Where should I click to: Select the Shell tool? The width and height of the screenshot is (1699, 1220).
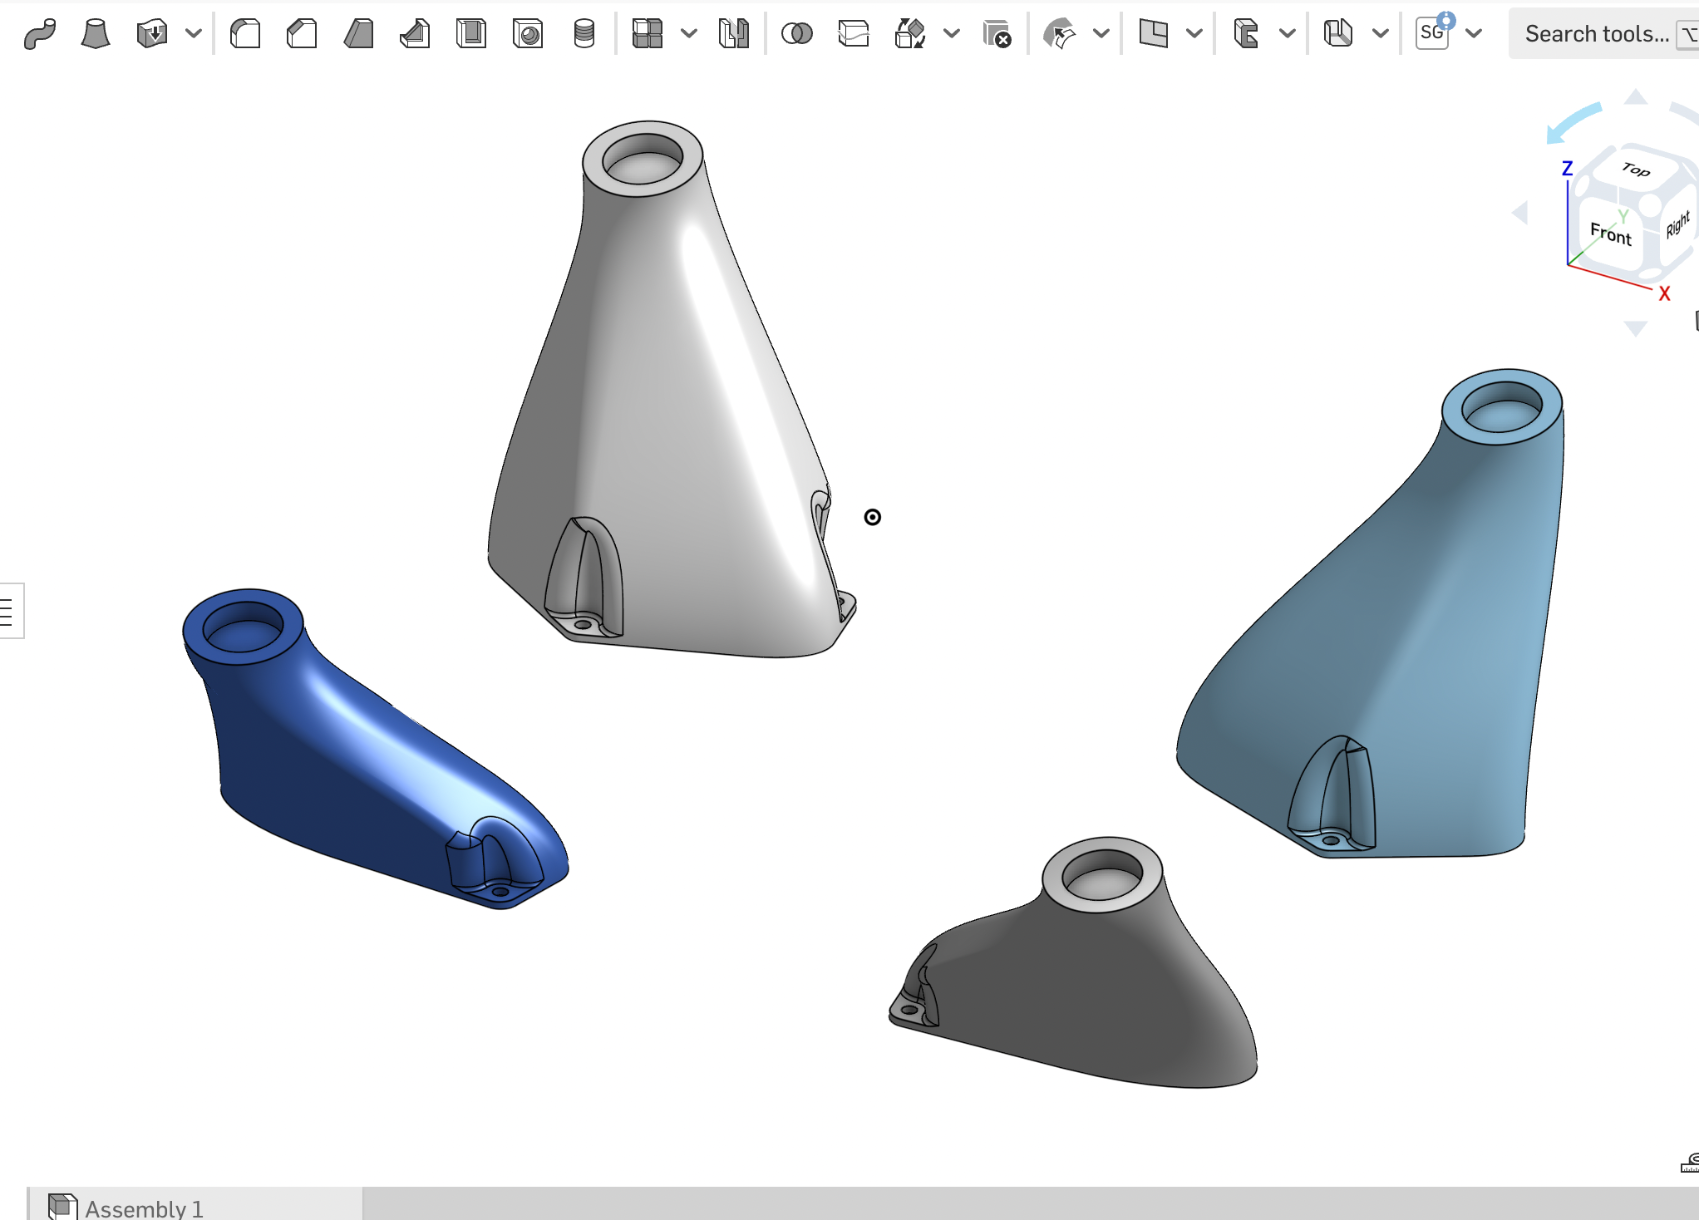coord(471,34)
